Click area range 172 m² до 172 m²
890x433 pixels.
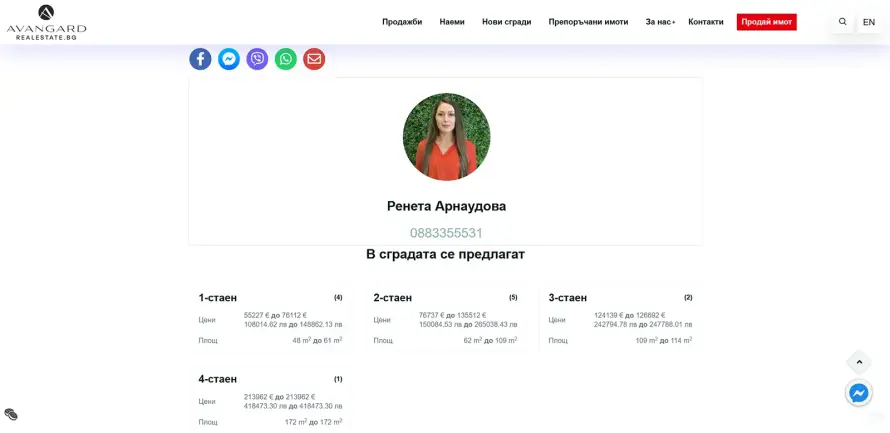click(x=313, y=422)
